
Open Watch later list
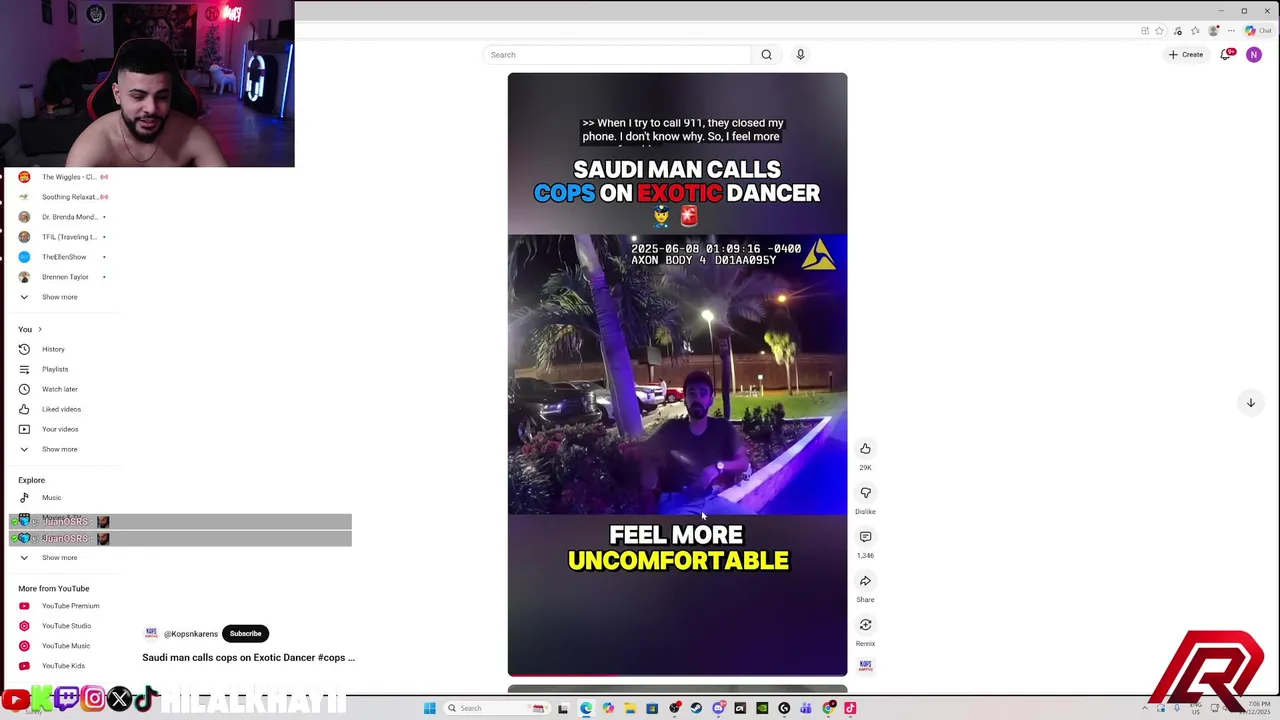point(59,389)
